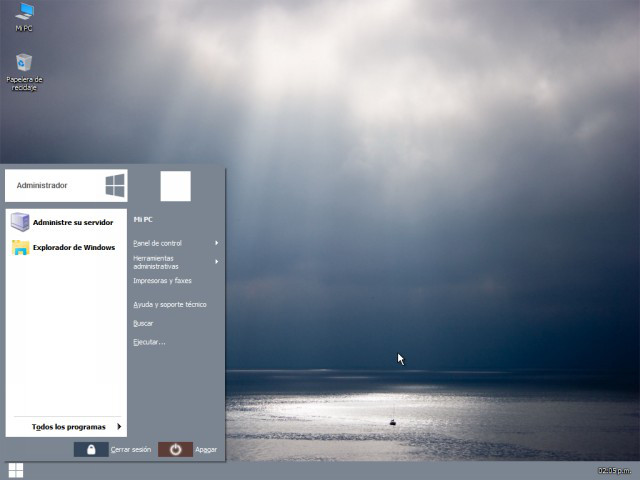Open the Mi PC desktop icon
This screenshot has width=640, height=480.
coord(24,17)
